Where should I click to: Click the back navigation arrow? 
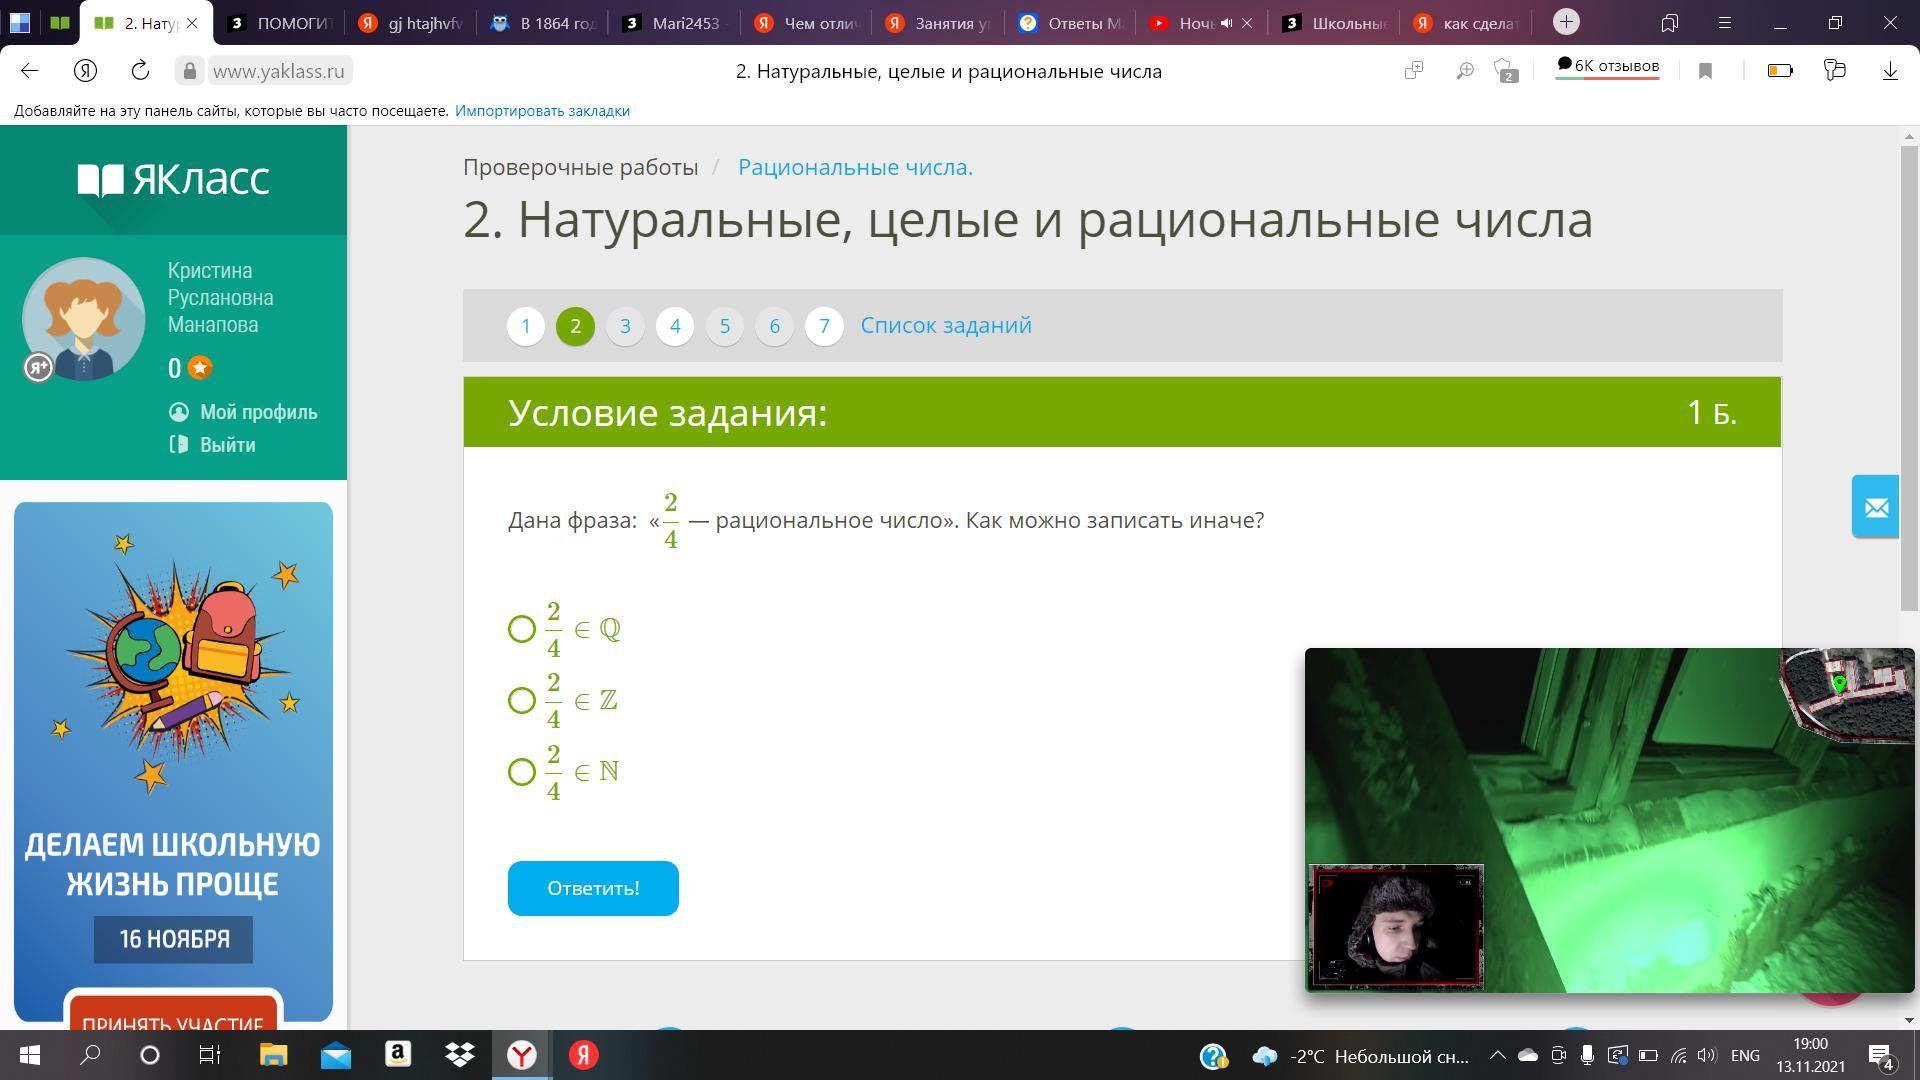(29, 70)
